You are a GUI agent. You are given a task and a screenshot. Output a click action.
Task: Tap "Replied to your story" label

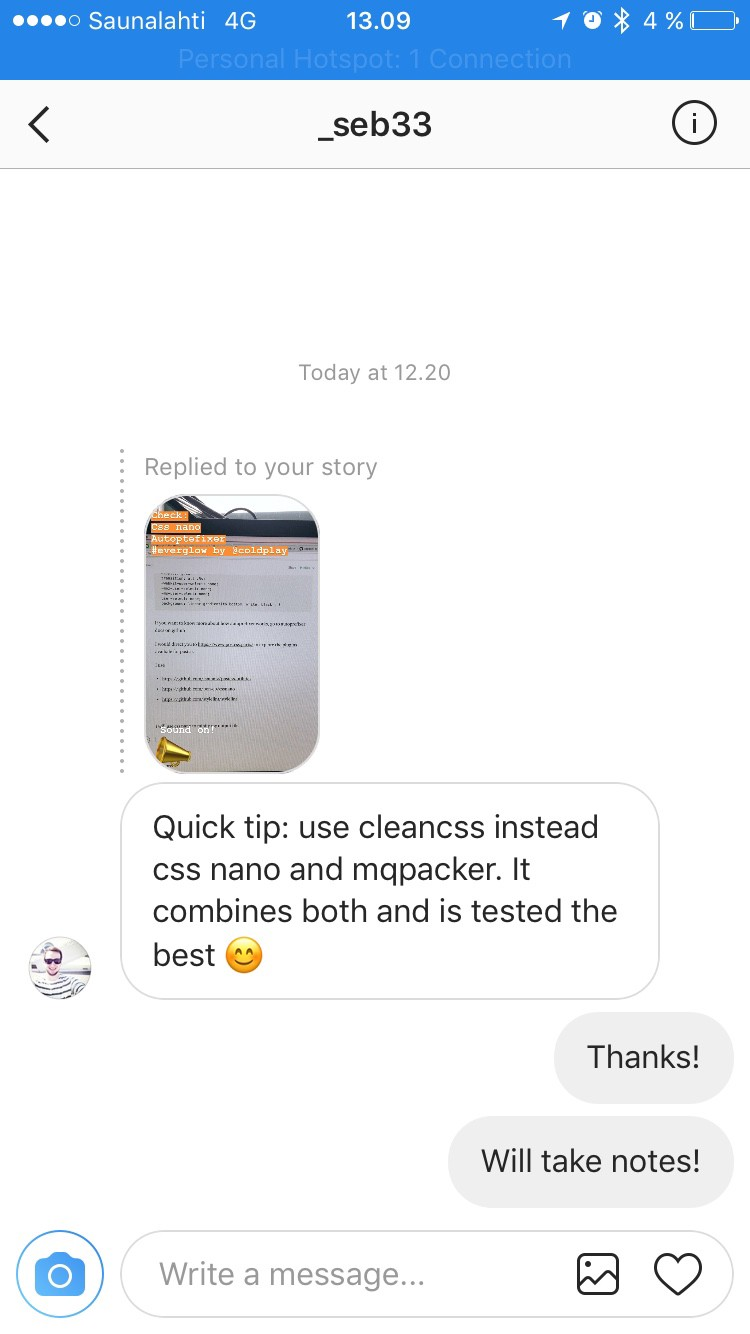point(261,467)
